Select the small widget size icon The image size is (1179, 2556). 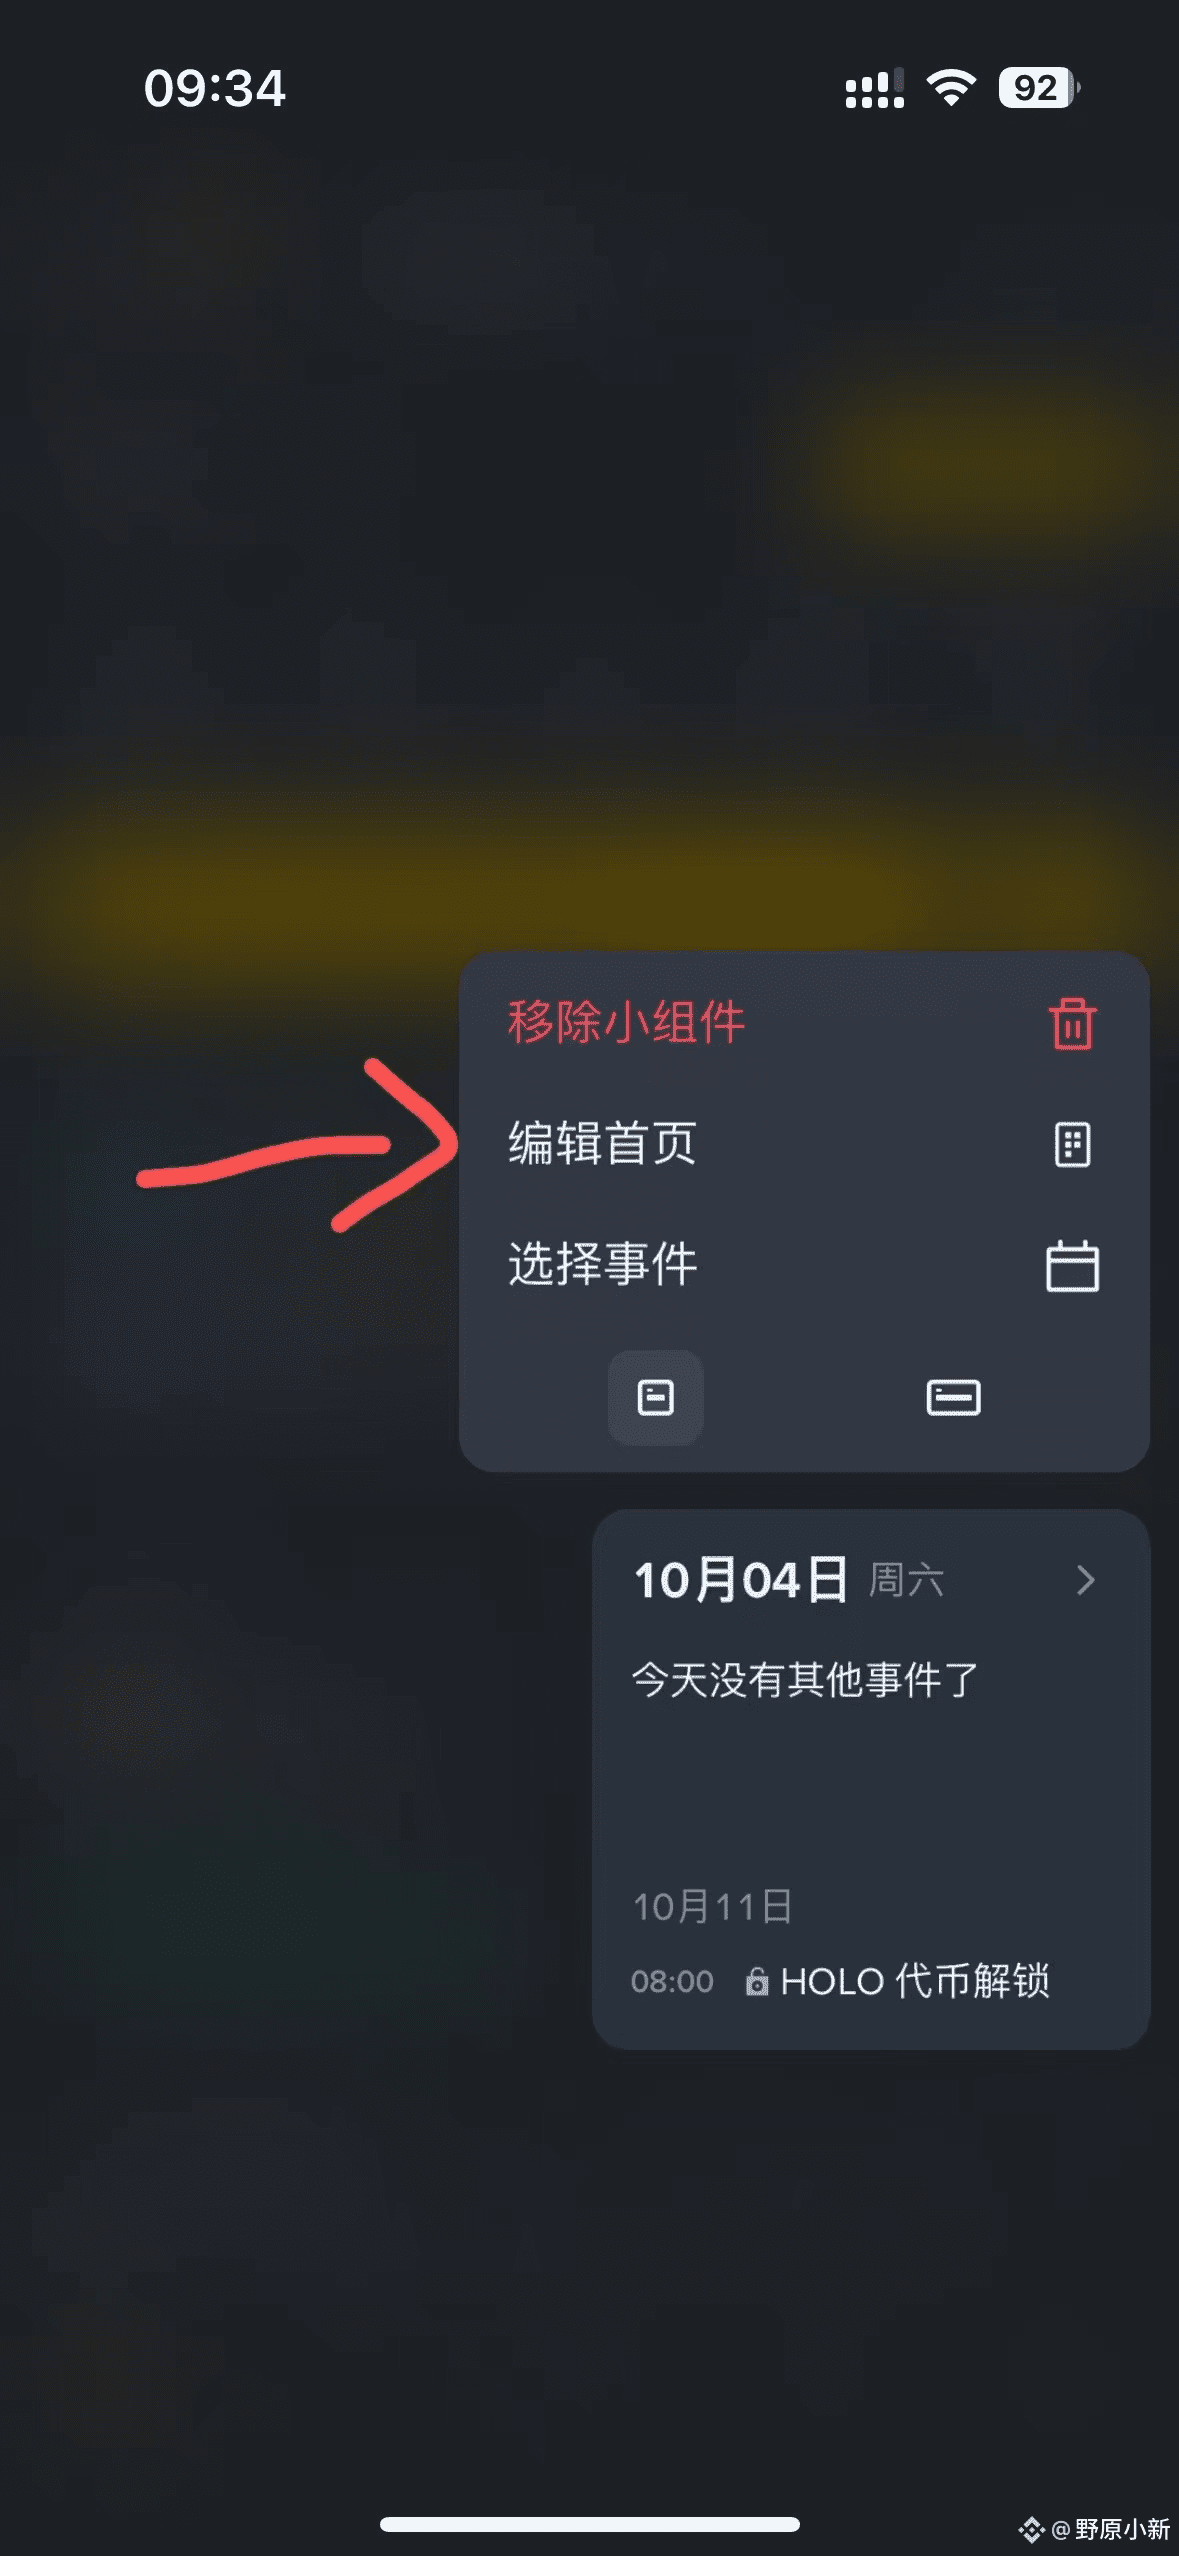click(656, 1397)
